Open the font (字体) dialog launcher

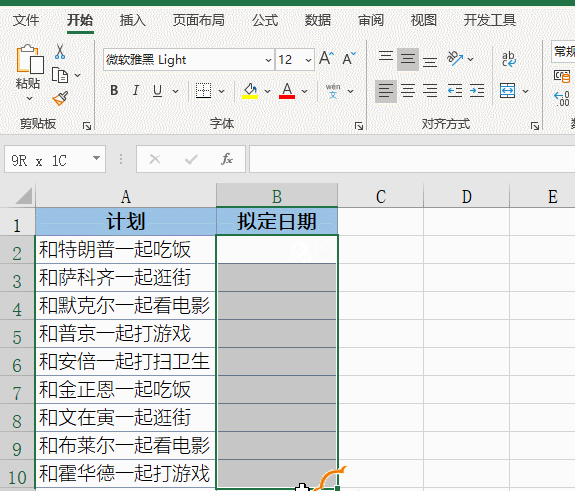359,126
